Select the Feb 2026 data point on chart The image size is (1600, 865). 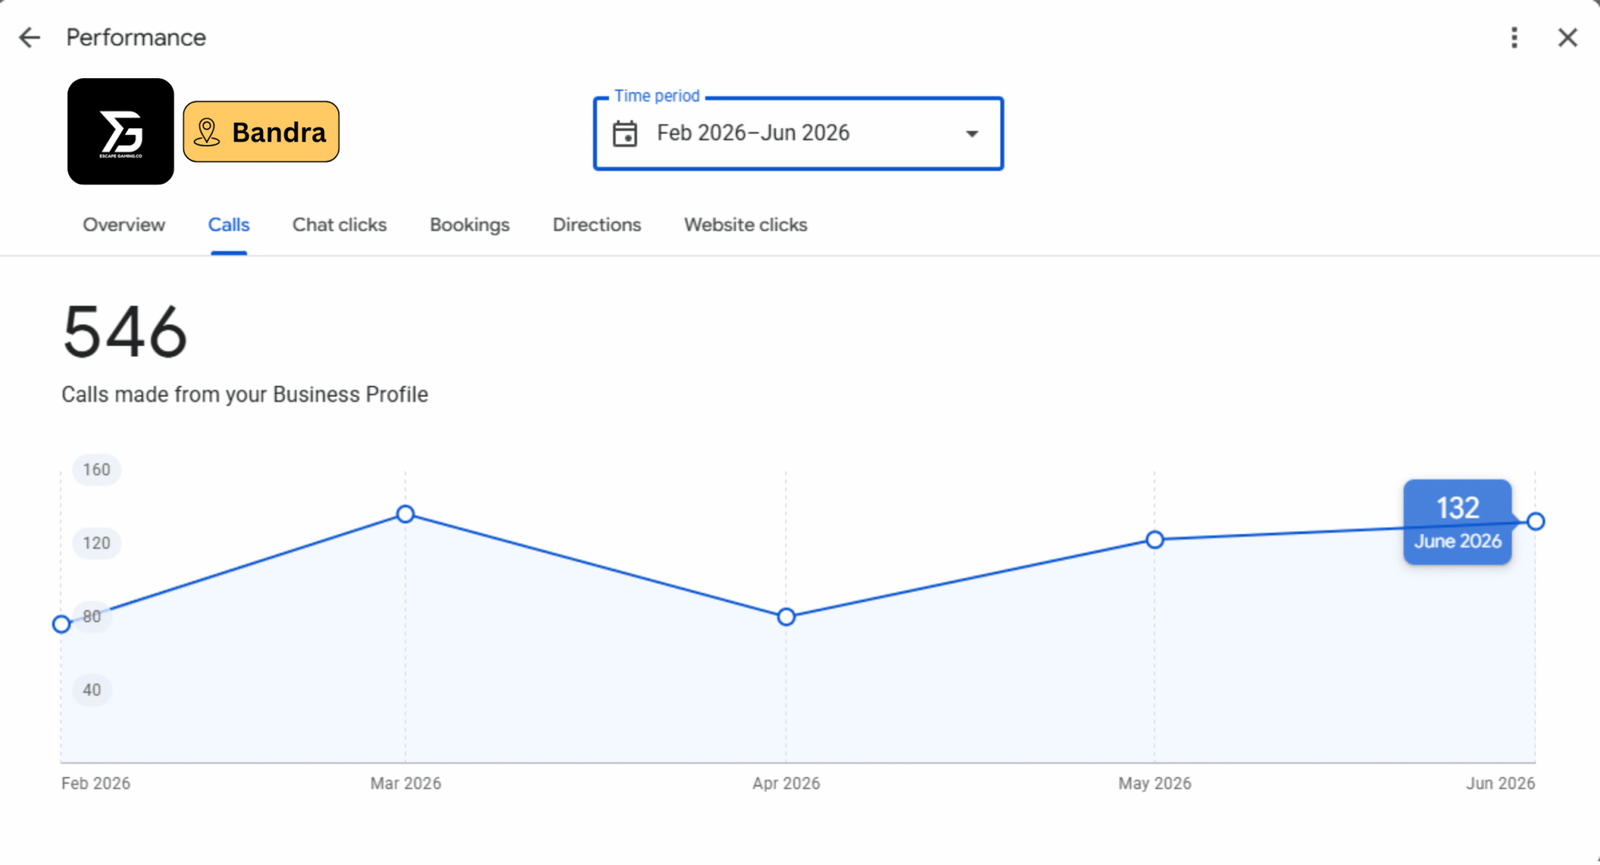click(x=61, y=624)
